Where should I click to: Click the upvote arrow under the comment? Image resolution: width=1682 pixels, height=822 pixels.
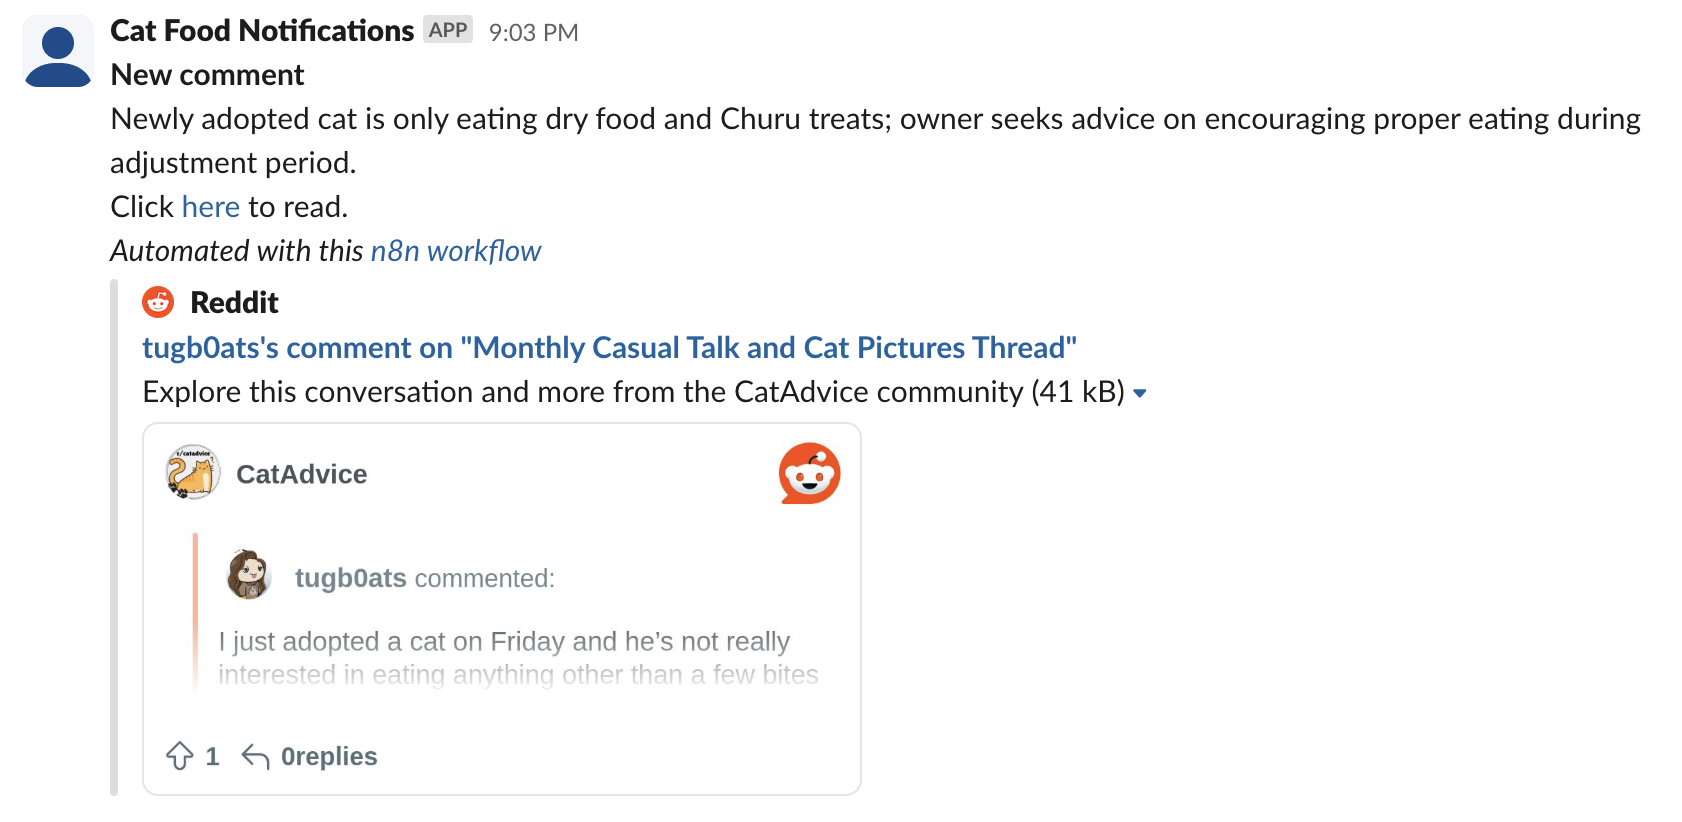click(x=180, y=756)
